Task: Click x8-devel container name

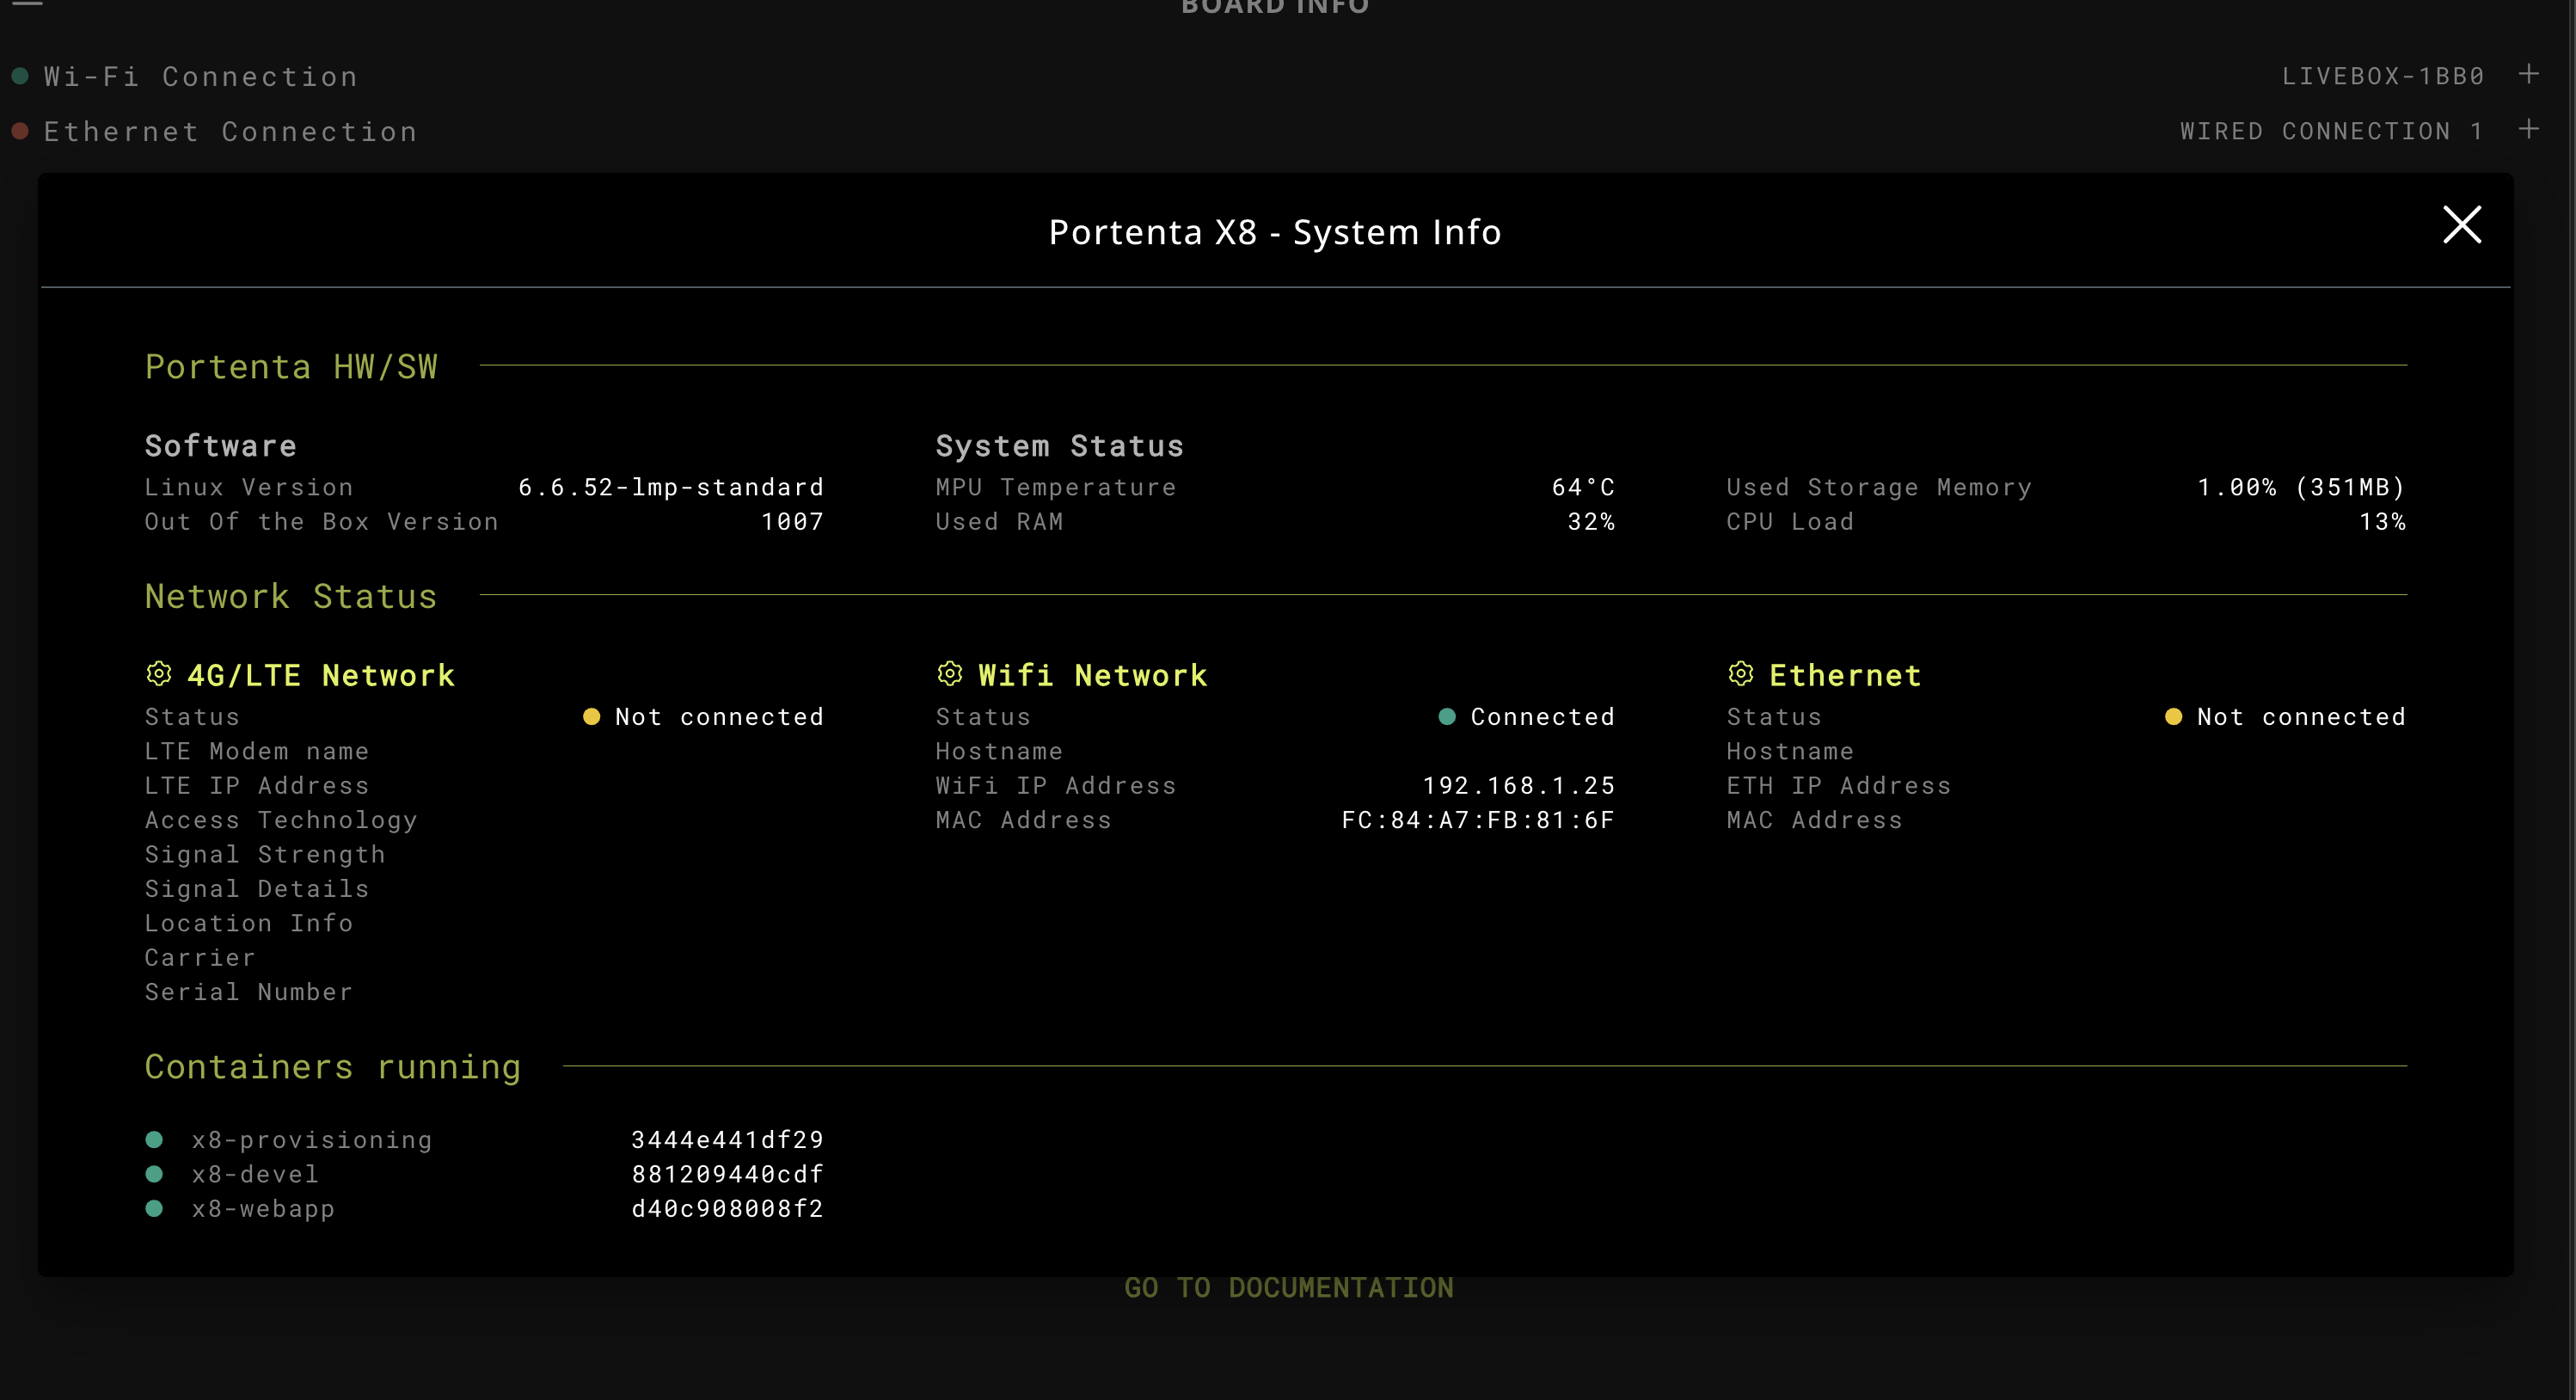Action: [255, 1175]
